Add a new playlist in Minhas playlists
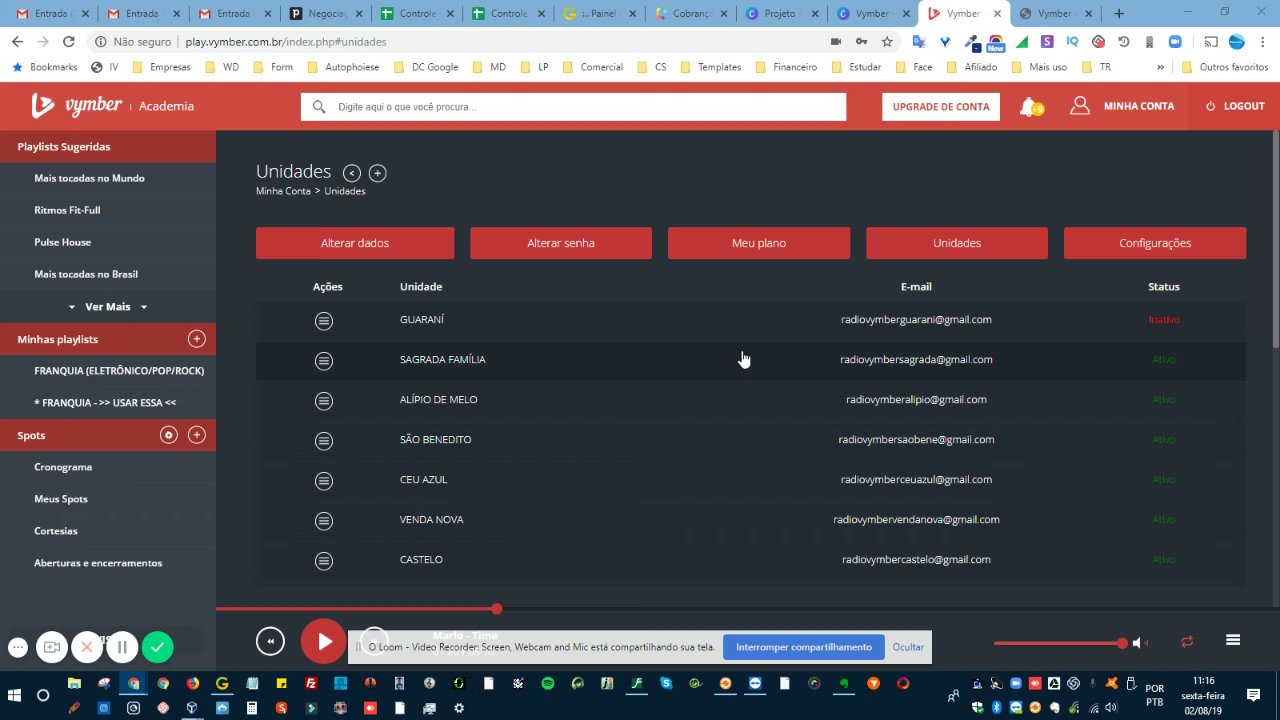Image resolution: width=1280 pixels, height=720 pixels. (x=197, y=339)
